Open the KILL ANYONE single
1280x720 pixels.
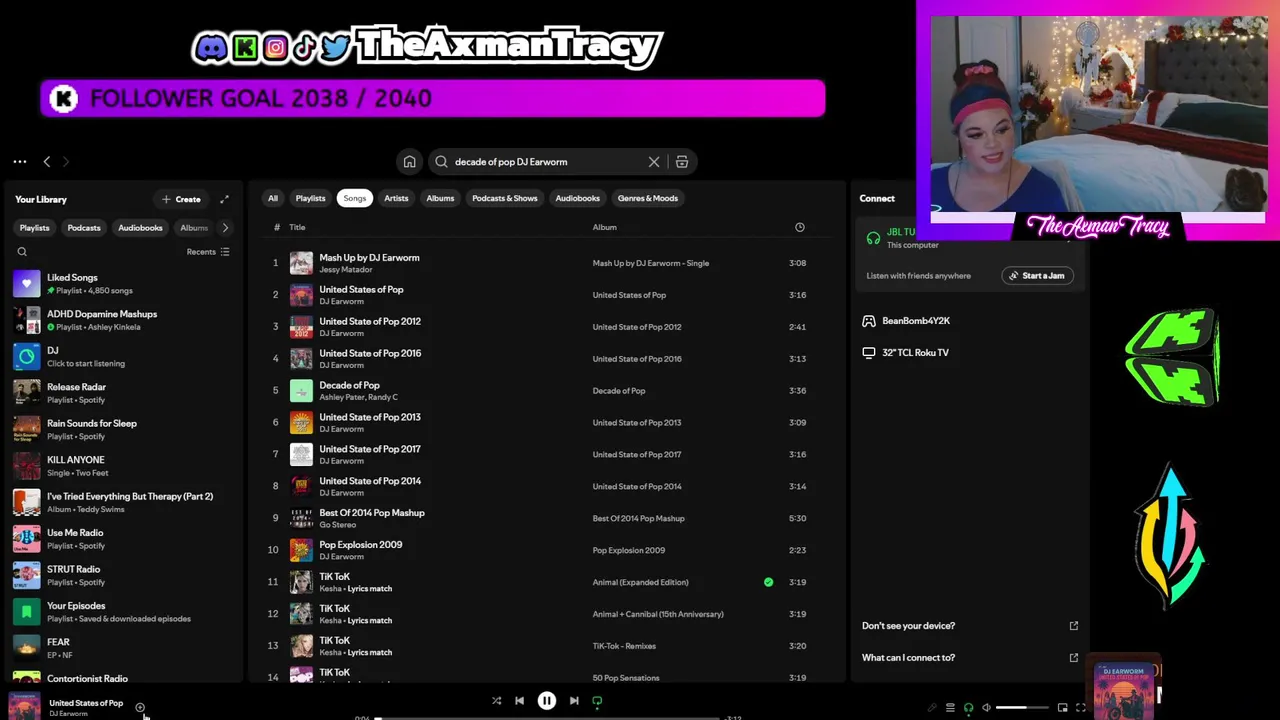tap(123, 466)
